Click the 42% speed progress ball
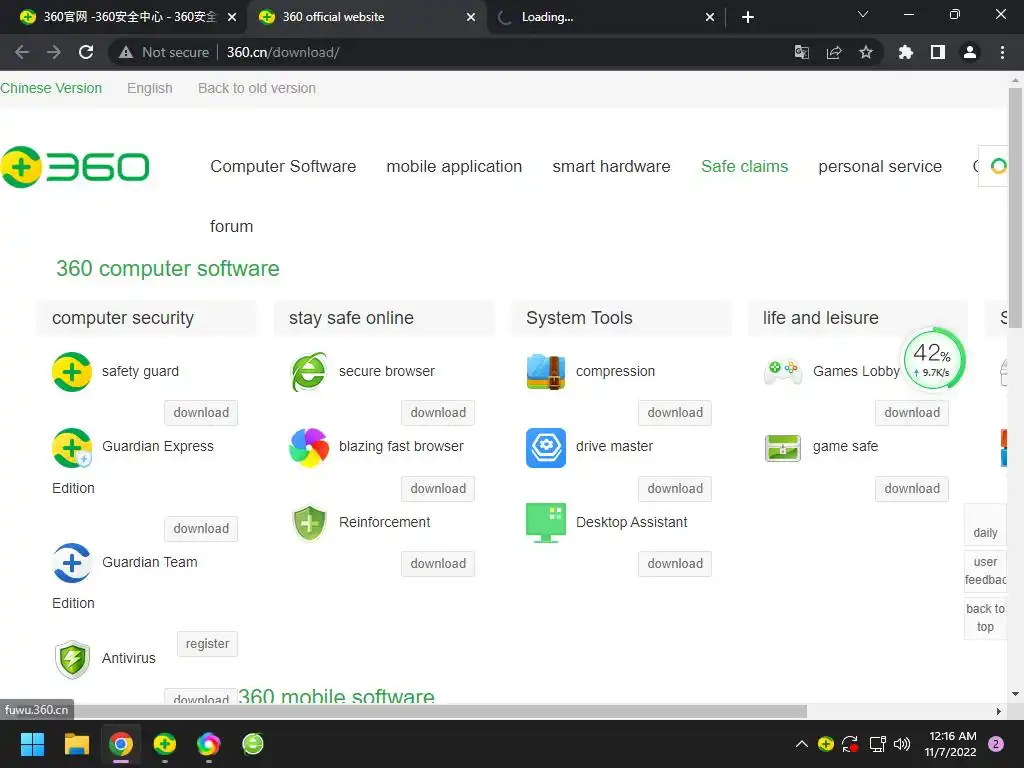The image size is (1024, 768). point(933,359)
